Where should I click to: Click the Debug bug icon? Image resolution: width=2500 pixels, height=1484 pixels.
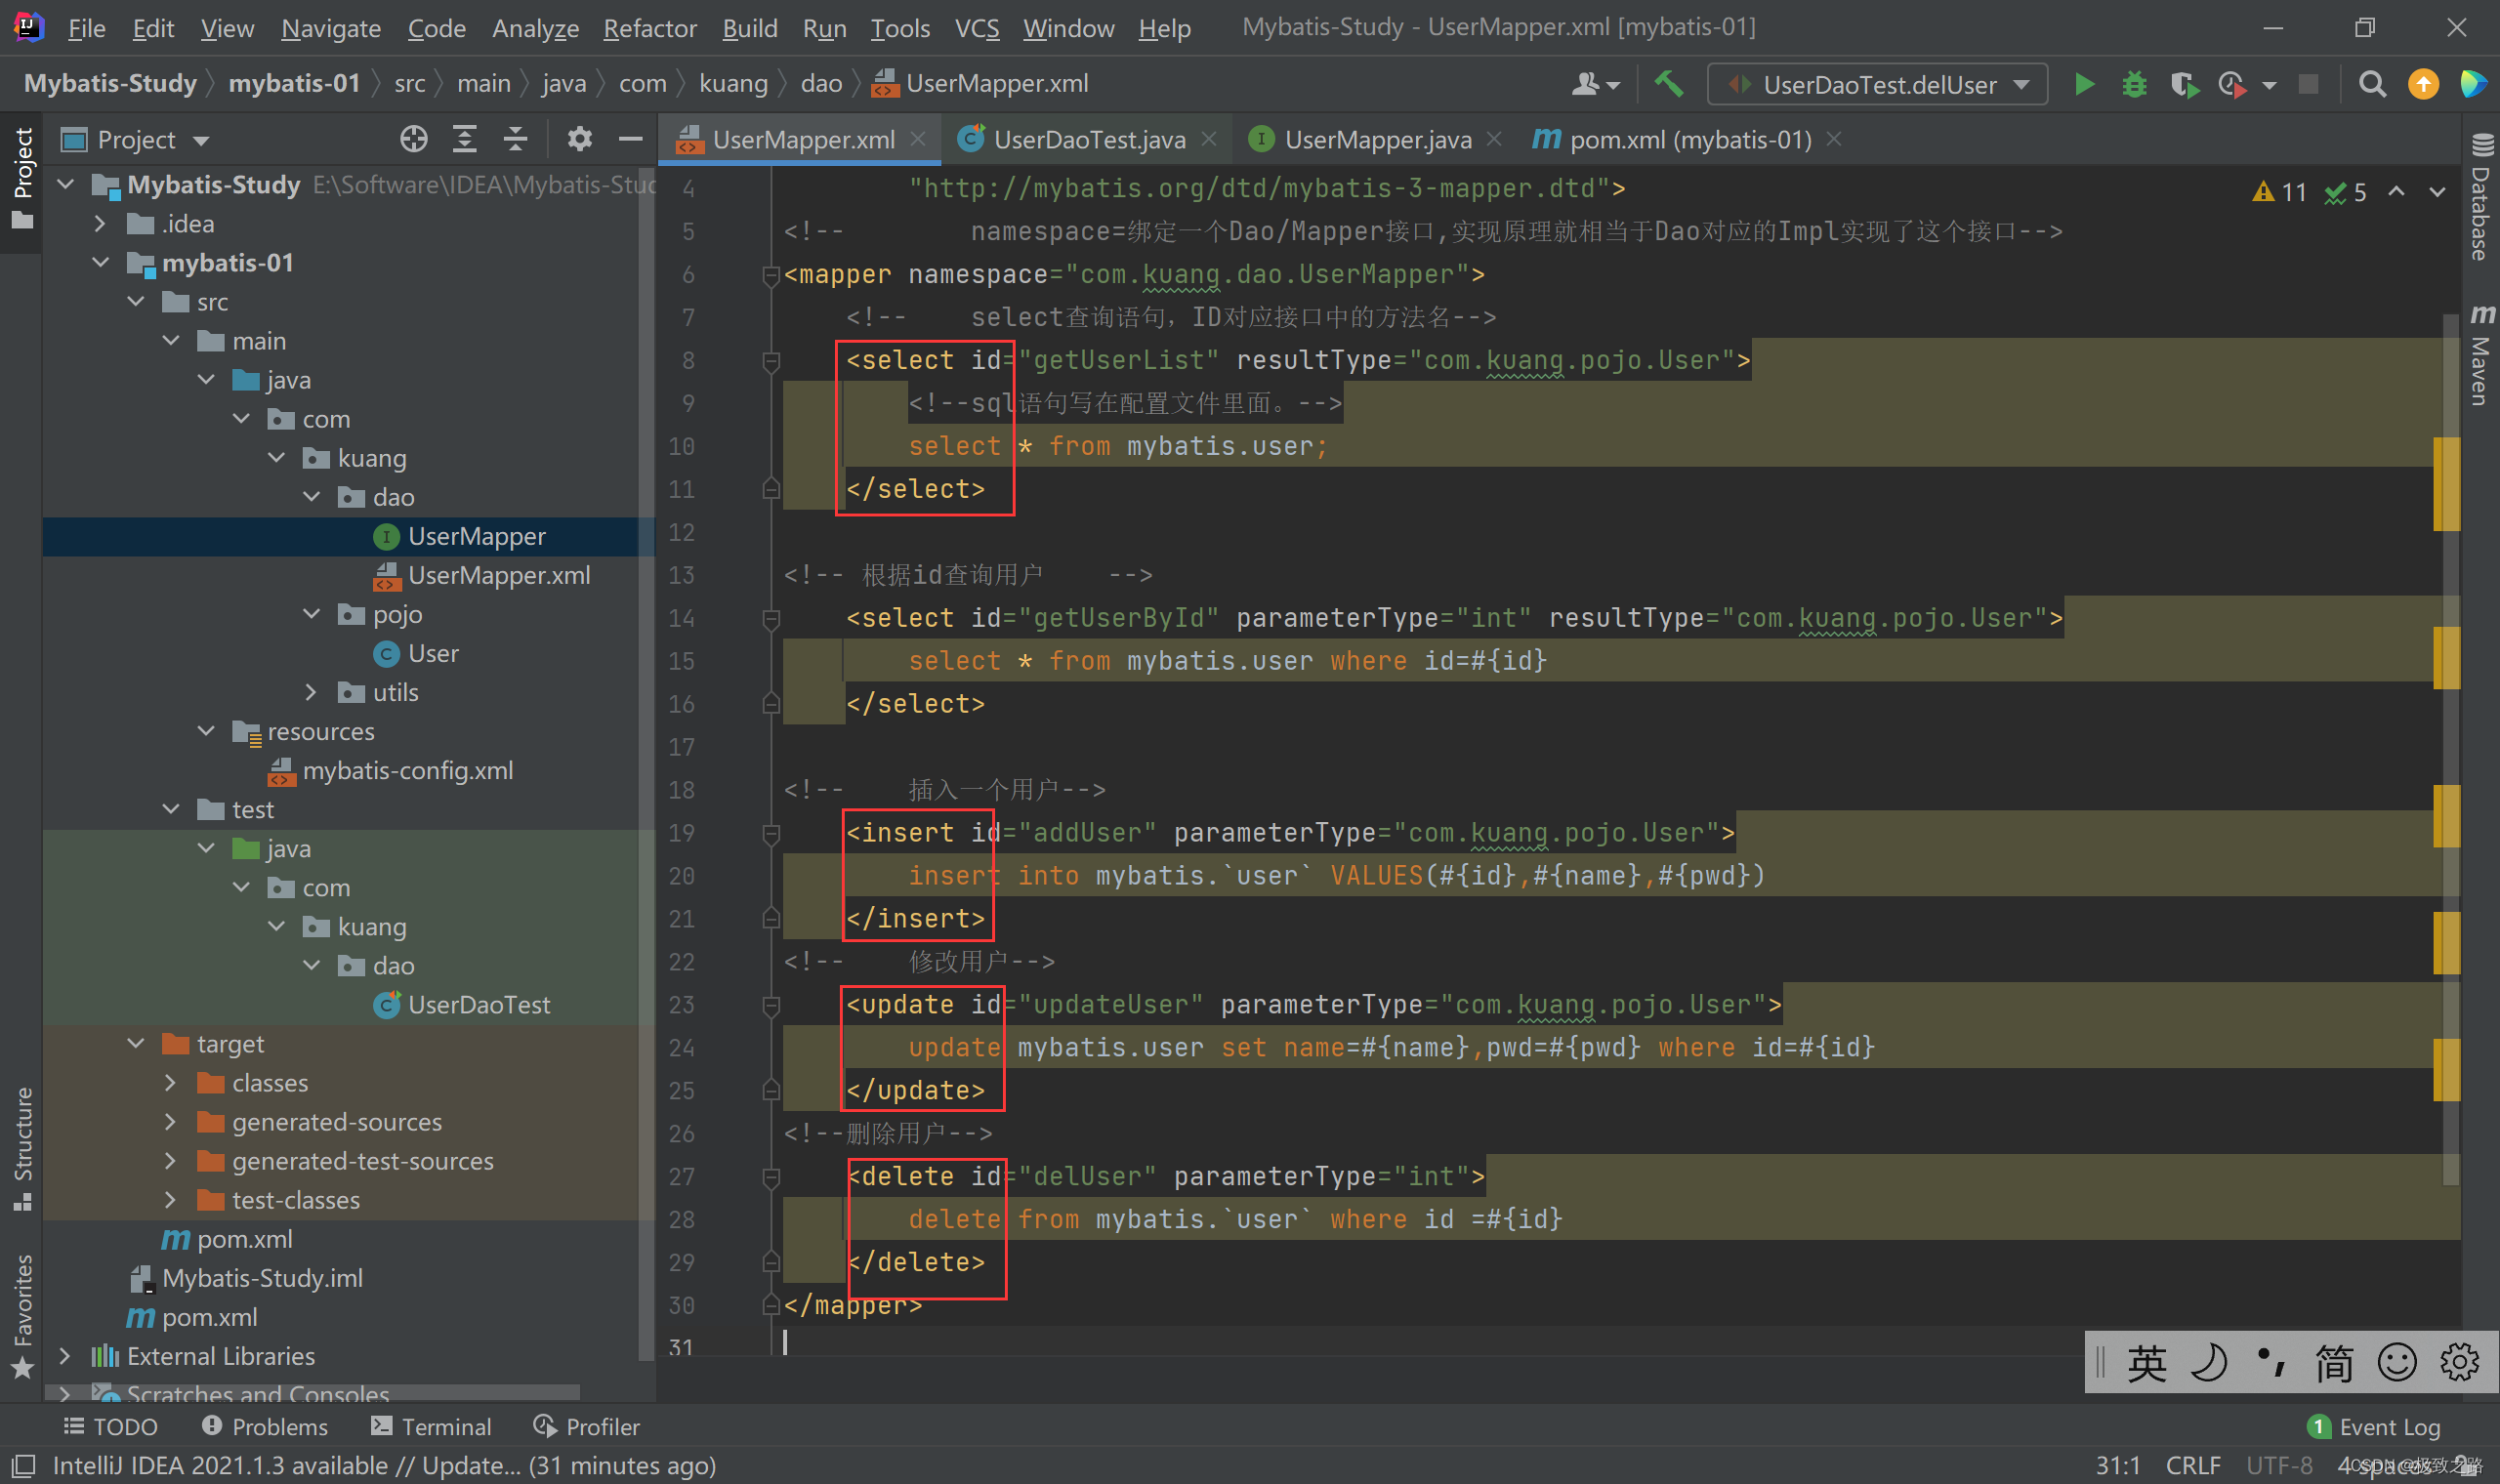(x=2134, y=85)
